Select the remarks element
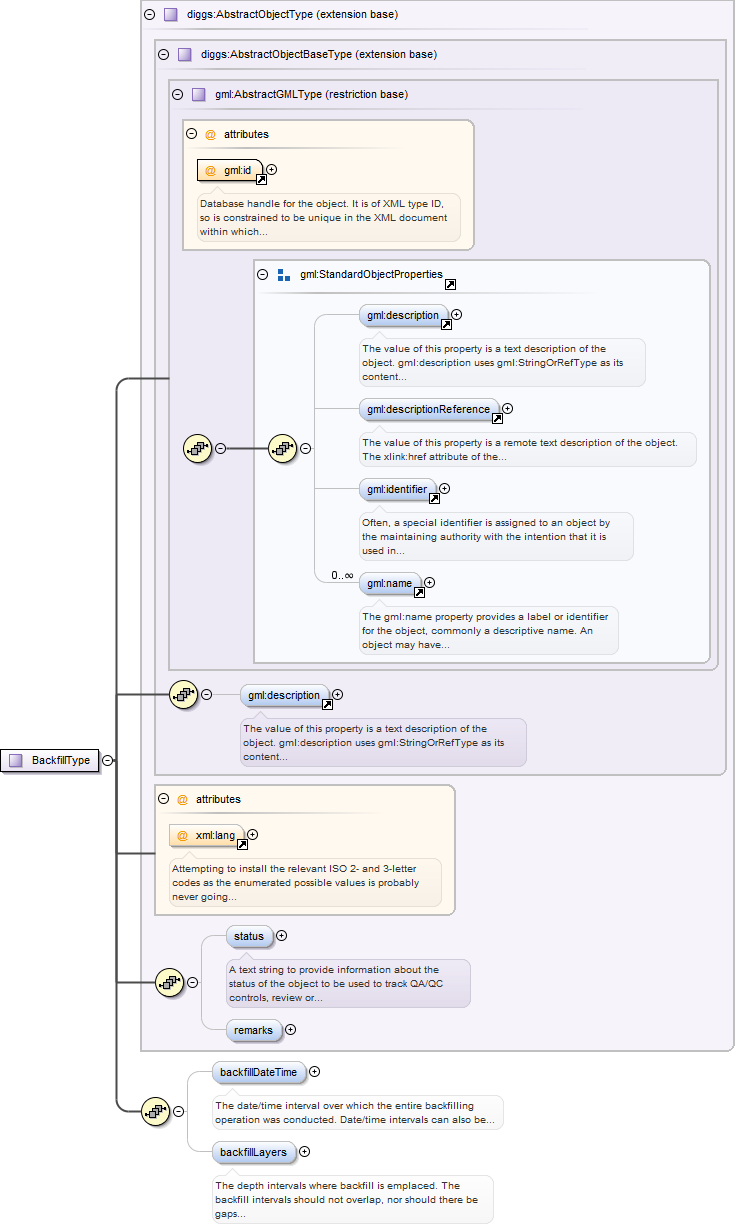 coord(253,1030)
